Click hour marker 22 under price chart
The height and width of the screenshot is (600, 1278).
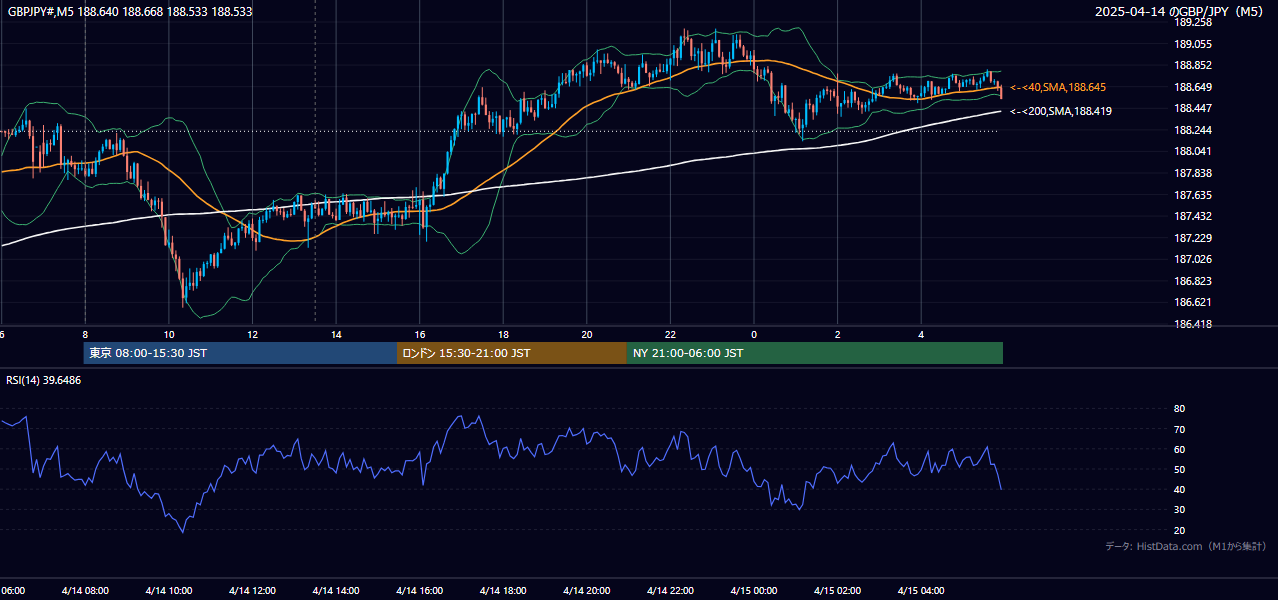click(x=670, y=334)
